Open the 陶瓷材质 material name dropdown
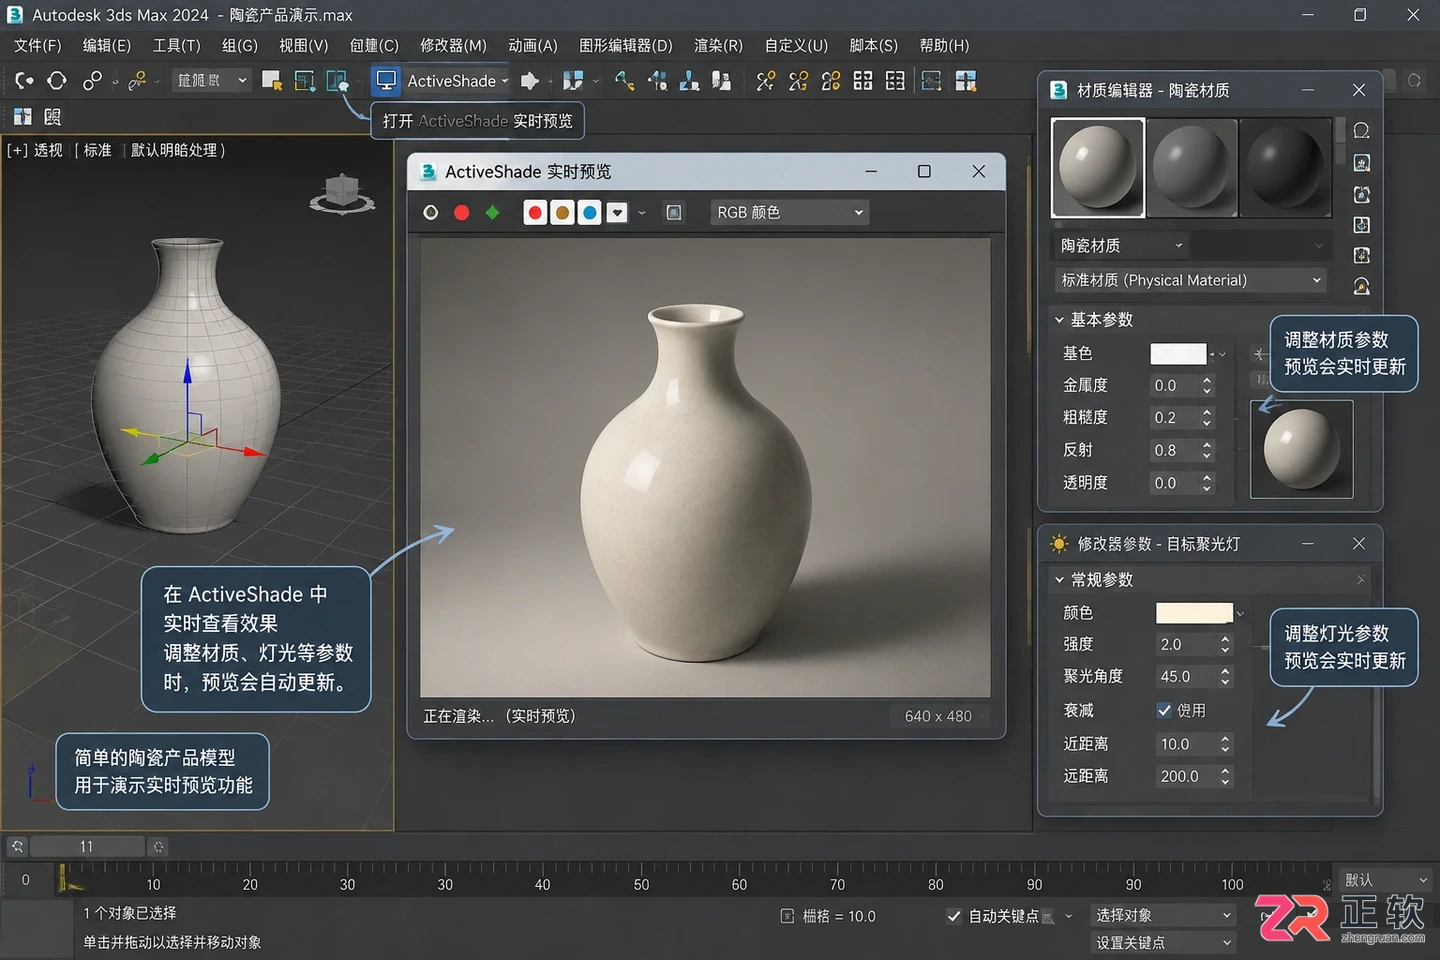The image size is (1440, 960). pos(1123,245)
